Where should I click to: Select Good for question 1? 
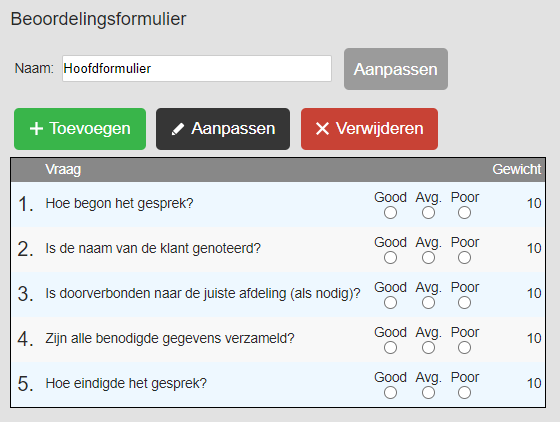coord(390,213)
